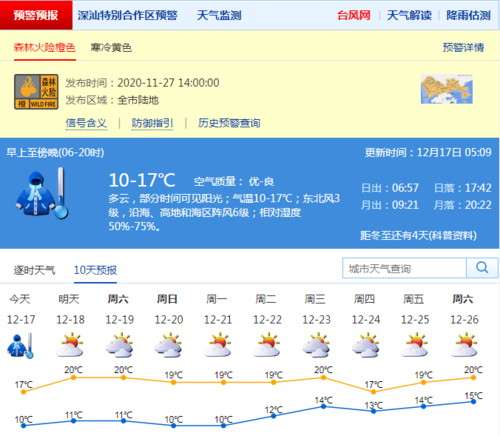
Task: Select the 寒冷黄色 warning tab
Action: click(111, 48)
